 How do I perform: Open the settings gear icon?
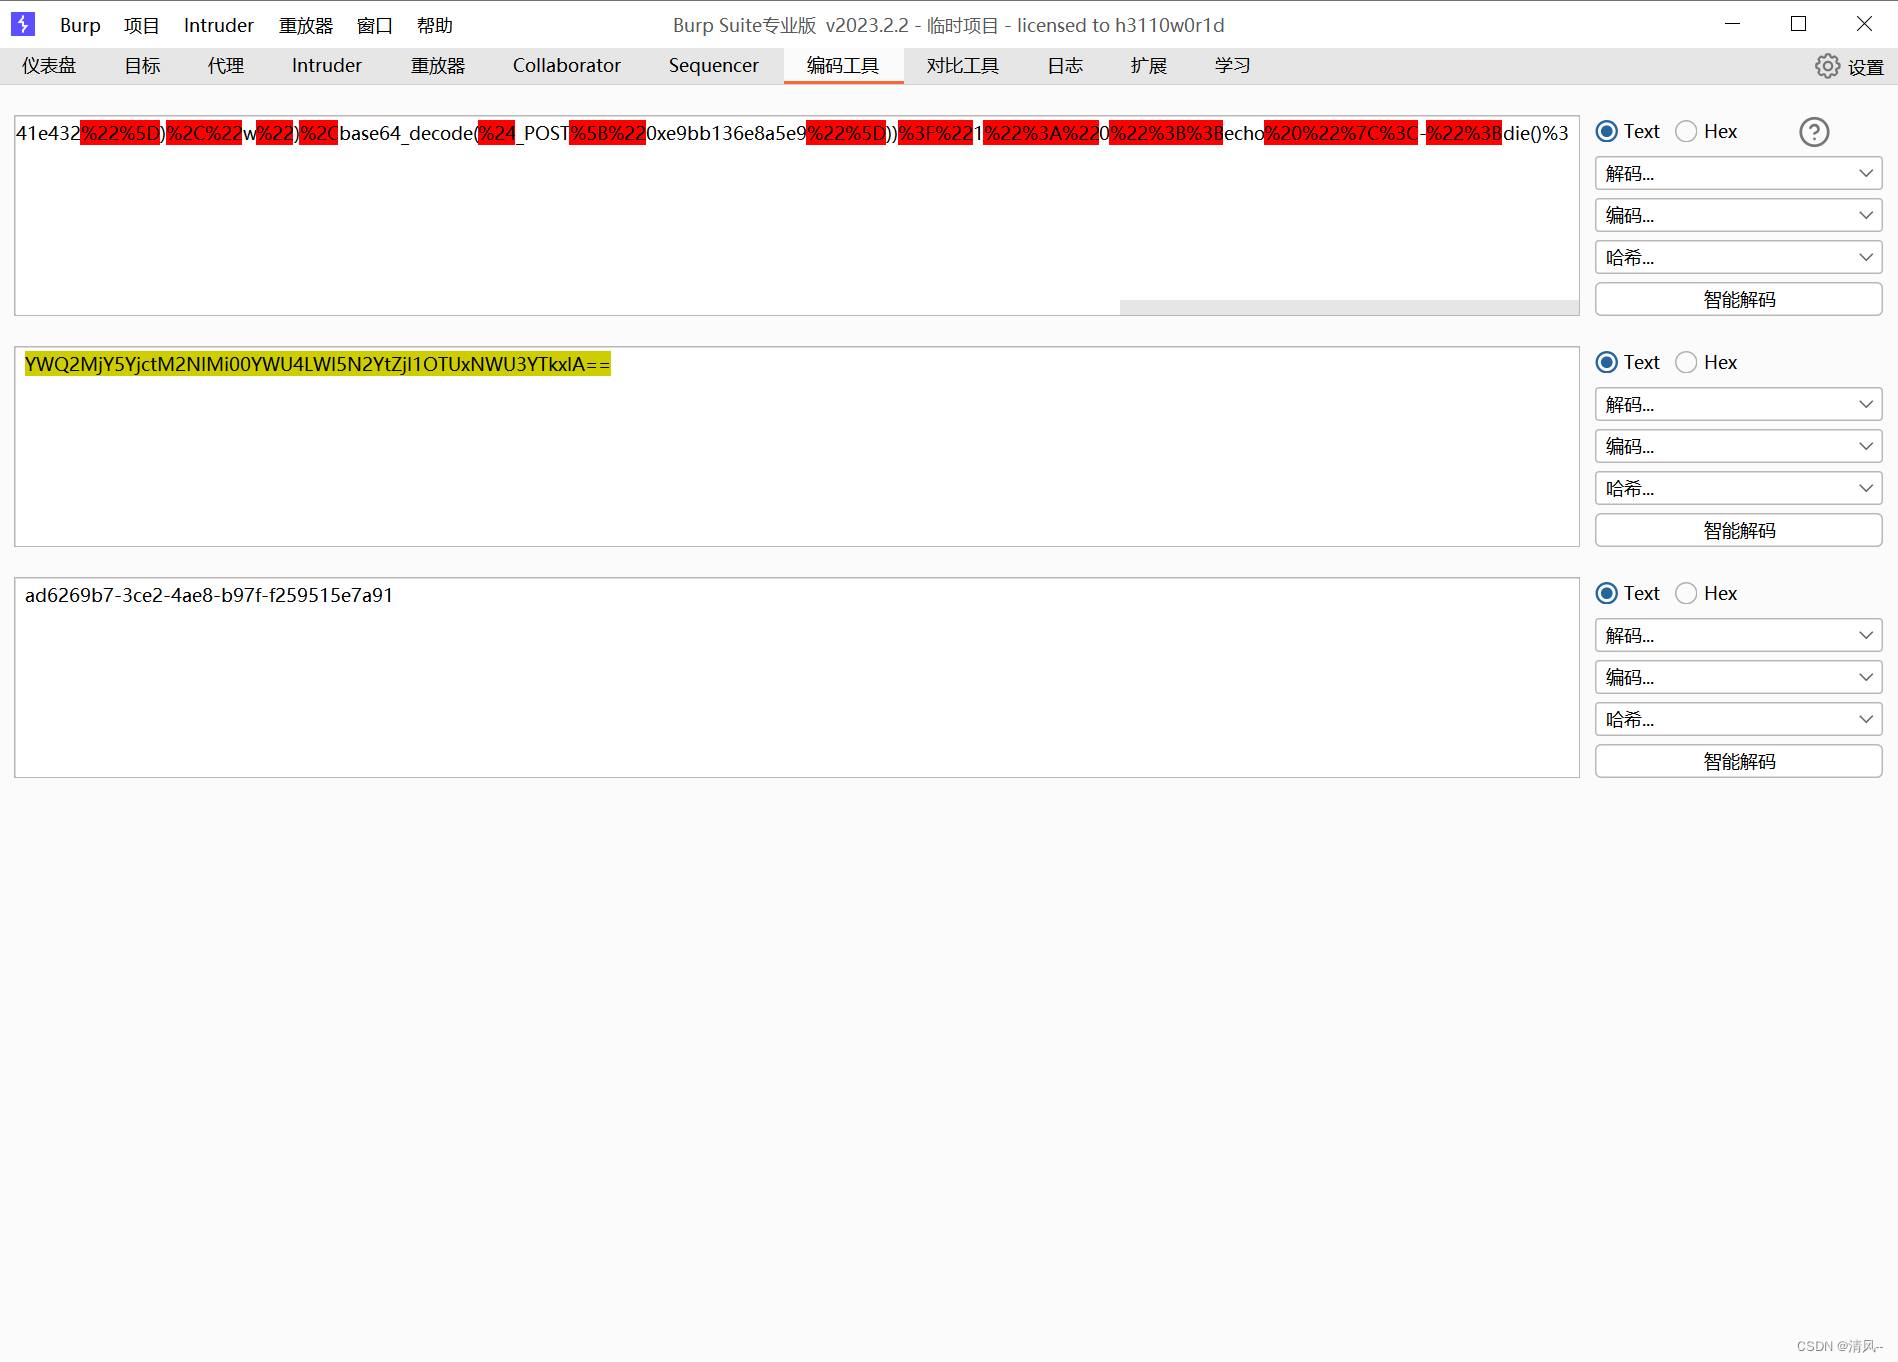1827,66
